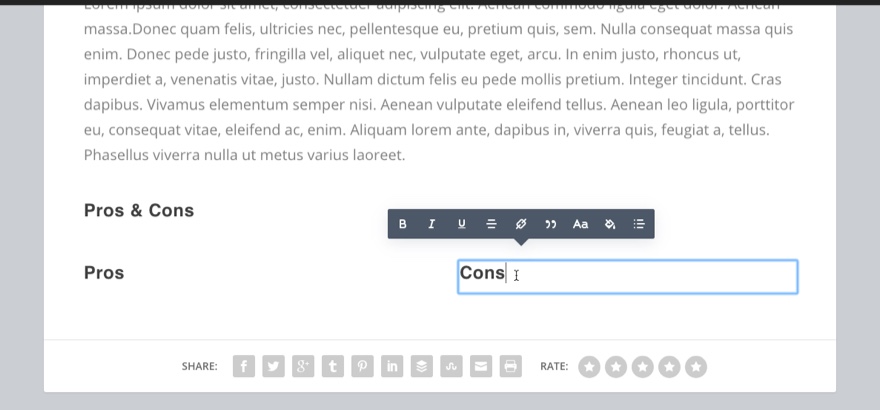
Task: Click the link icon in the toolbar
Action: pyautogui.click(x=521, y=224)
